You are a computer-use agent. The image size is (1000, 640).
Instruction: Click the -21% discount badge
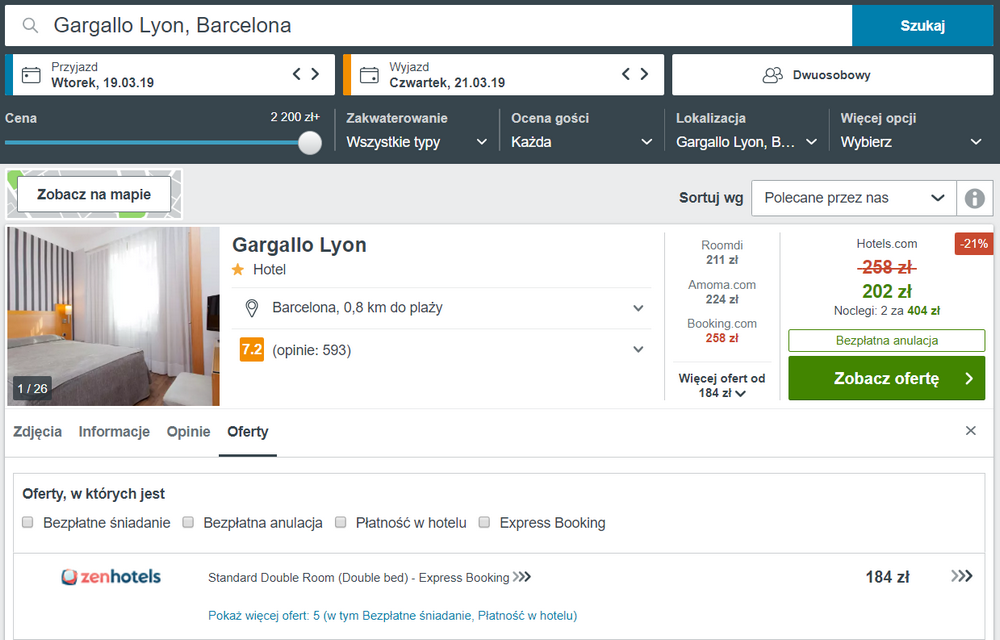tap(974, 244)
